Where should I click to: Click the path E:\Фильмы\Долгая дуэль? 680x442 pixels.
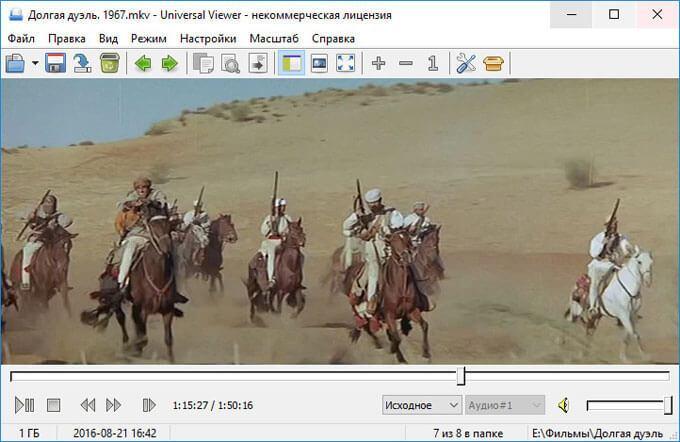point(597,433)
